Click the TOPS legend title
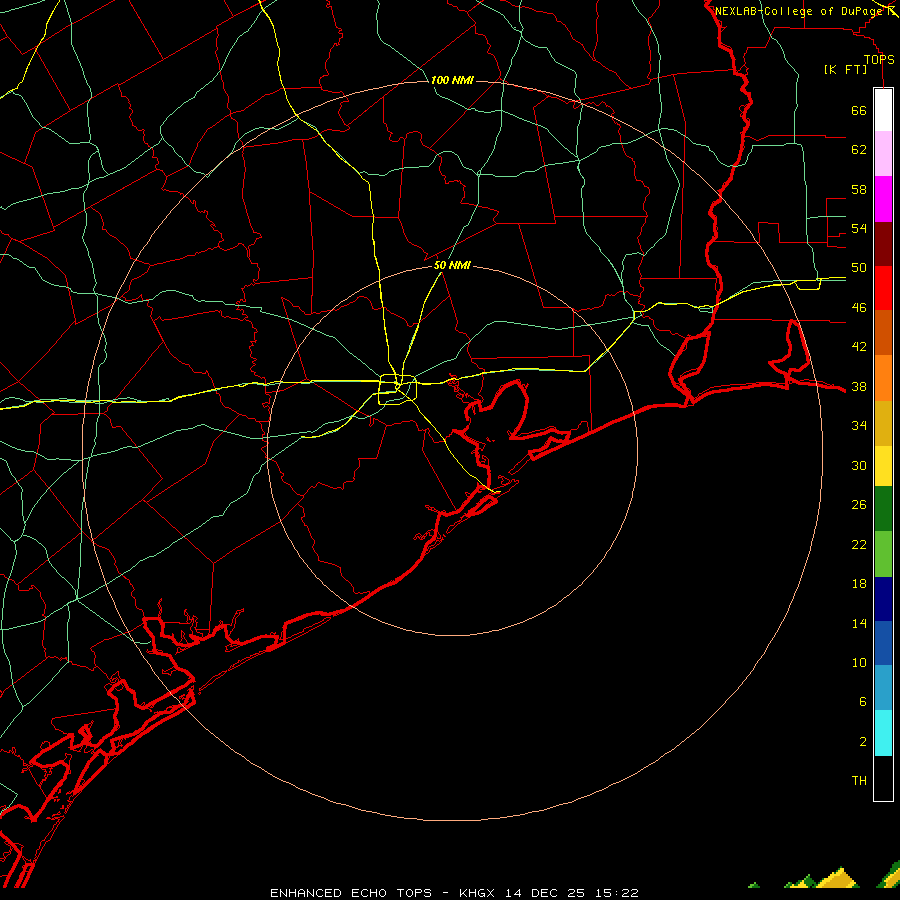 coord(879,60)
